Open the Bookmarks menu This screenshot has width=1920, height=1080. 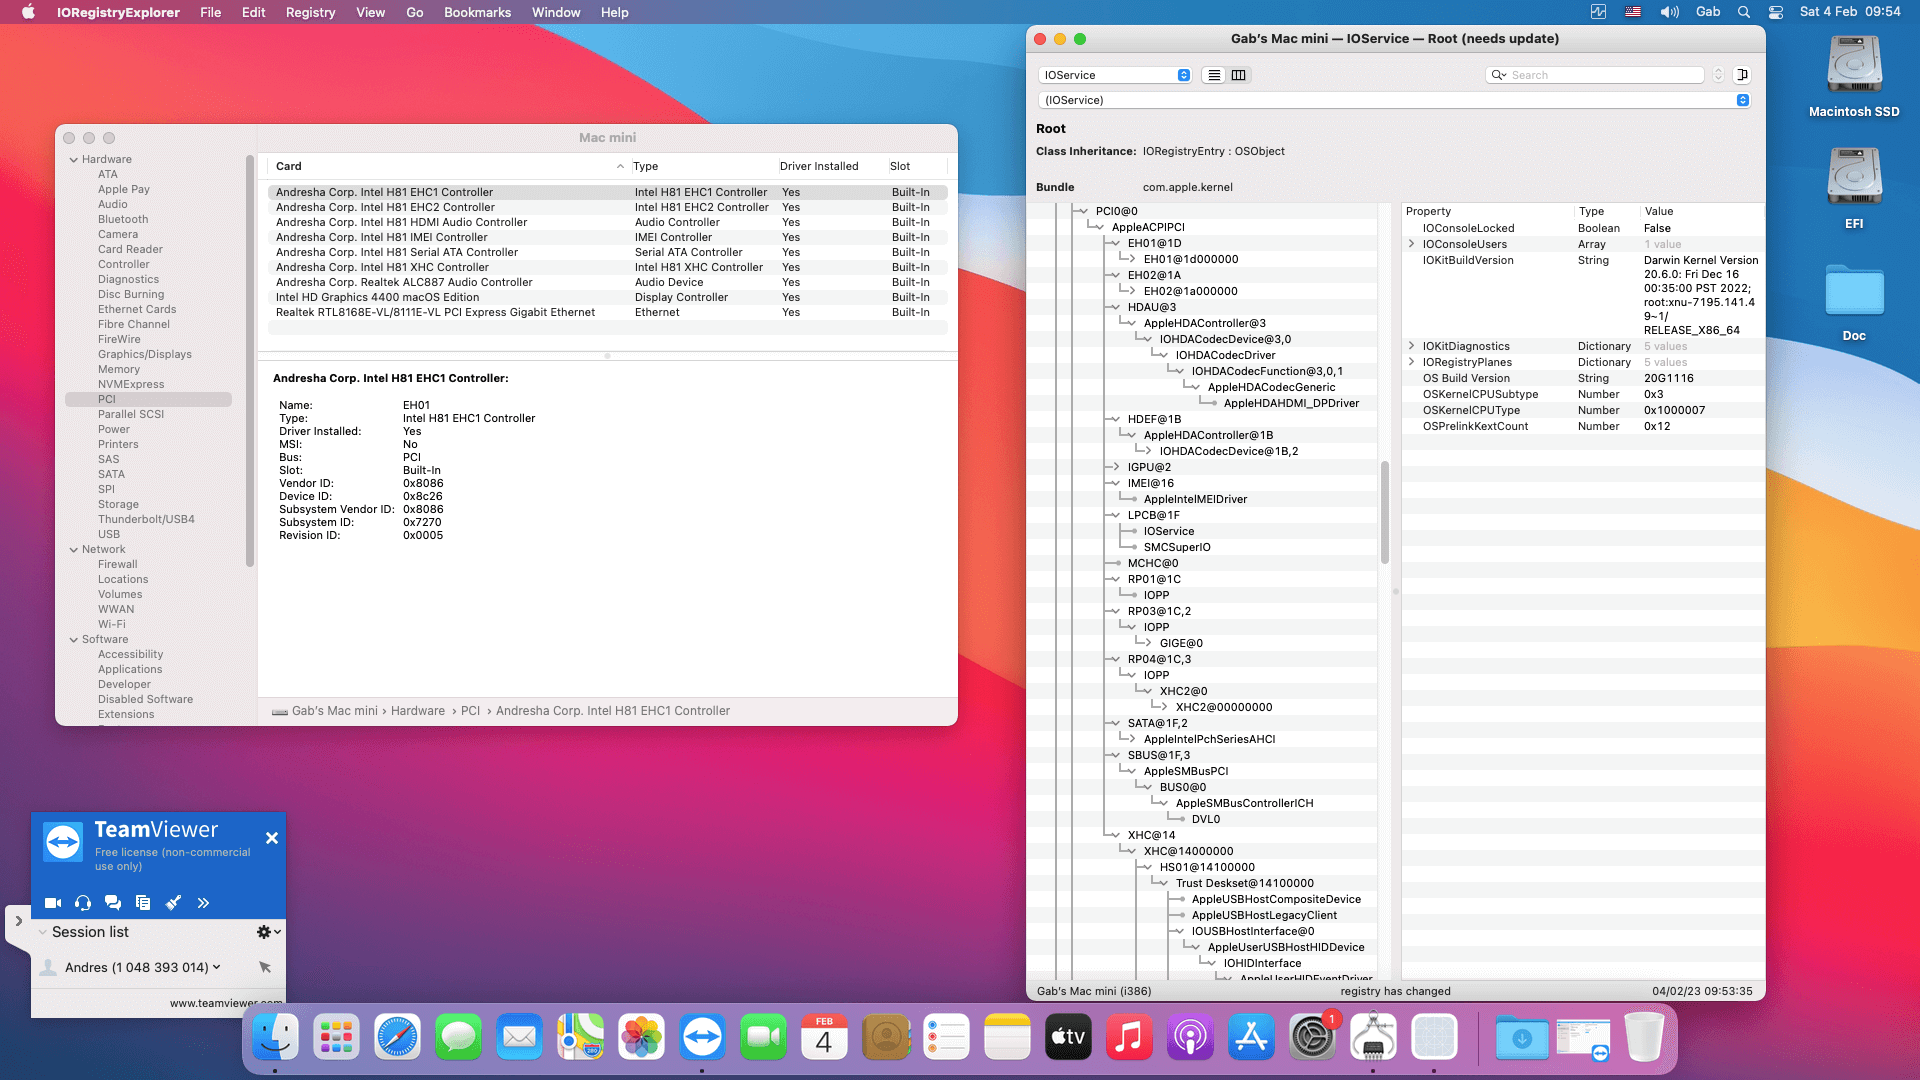tap(477, 12)
